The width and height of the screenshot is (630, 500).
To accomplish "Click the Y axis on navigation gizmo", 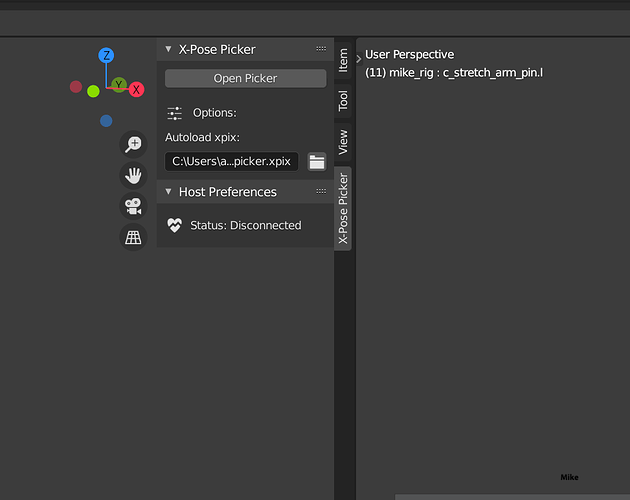I will pos(119,85).
